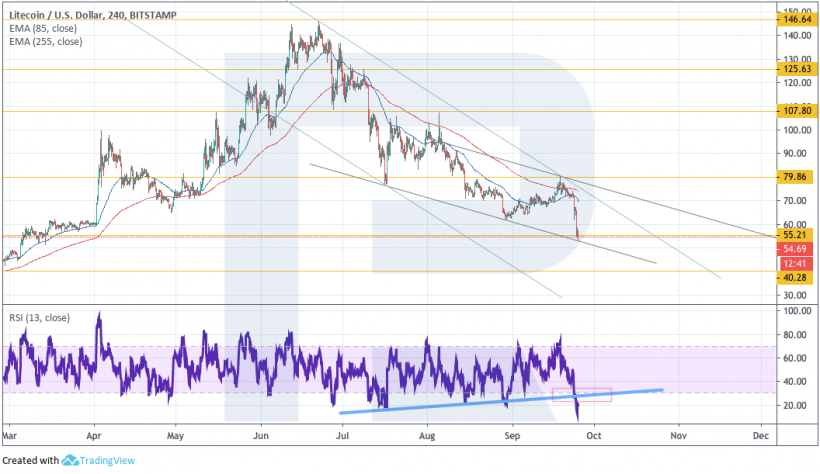This screenshot has height=474, width=820.
Task: Click the Jun marker on time axis
Action: (262, 437)
